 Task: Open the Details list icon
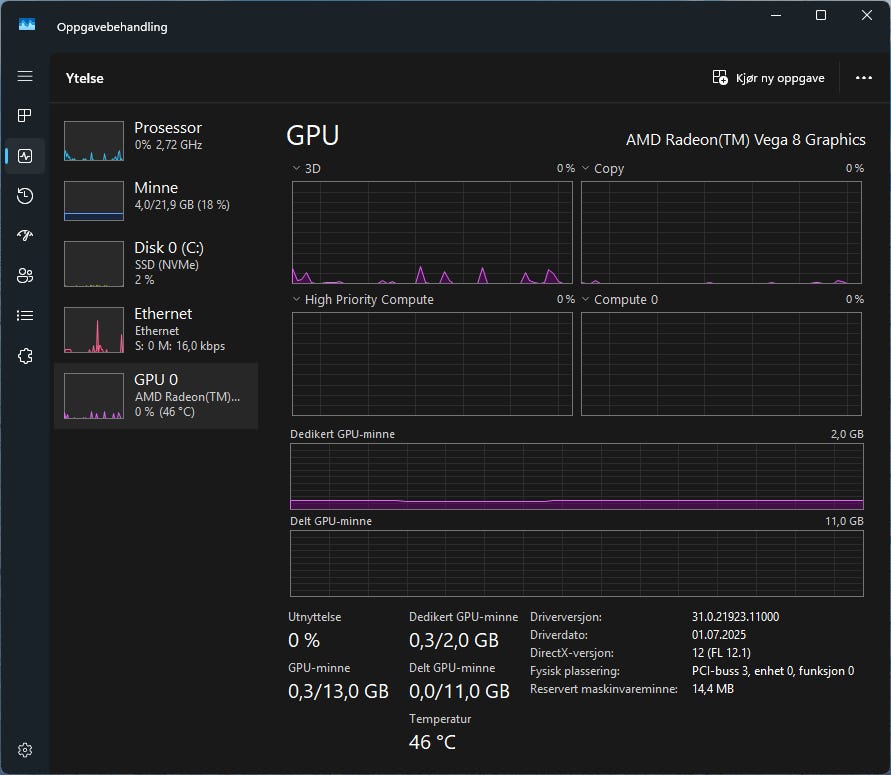[x=25, y=316]
